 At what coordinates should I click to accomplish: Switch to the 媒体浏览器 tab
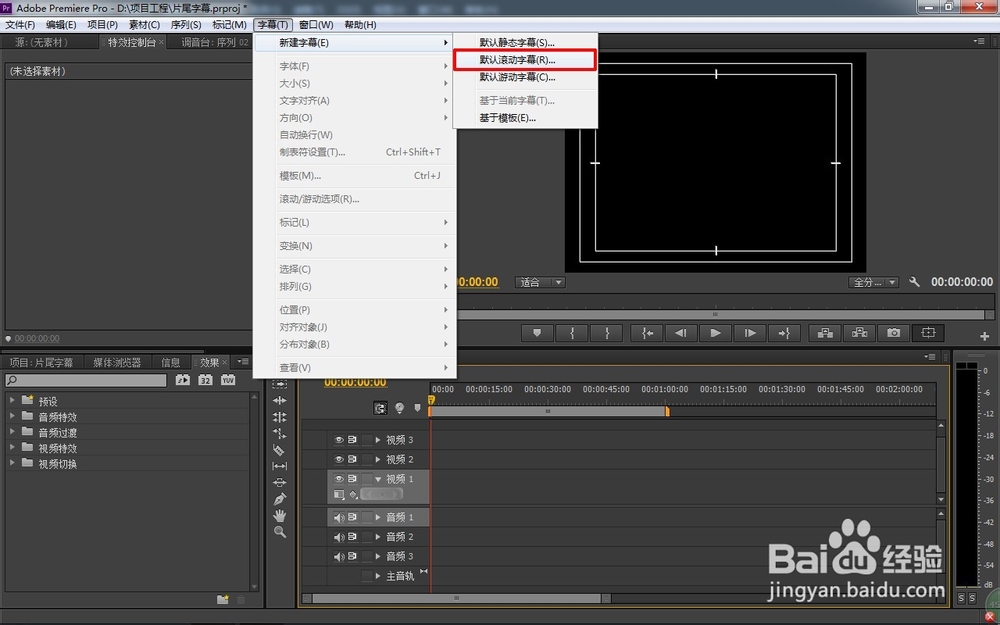pyautogui.click(x=117, y=362)
